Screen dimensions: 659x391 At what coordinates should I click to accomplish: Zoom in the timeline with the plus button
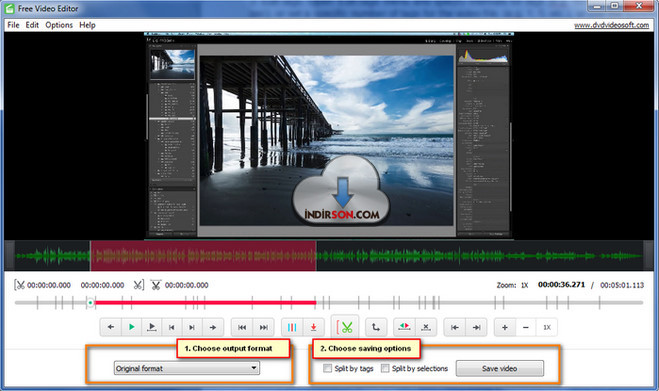pyautogui.click(x=505, y=327)
